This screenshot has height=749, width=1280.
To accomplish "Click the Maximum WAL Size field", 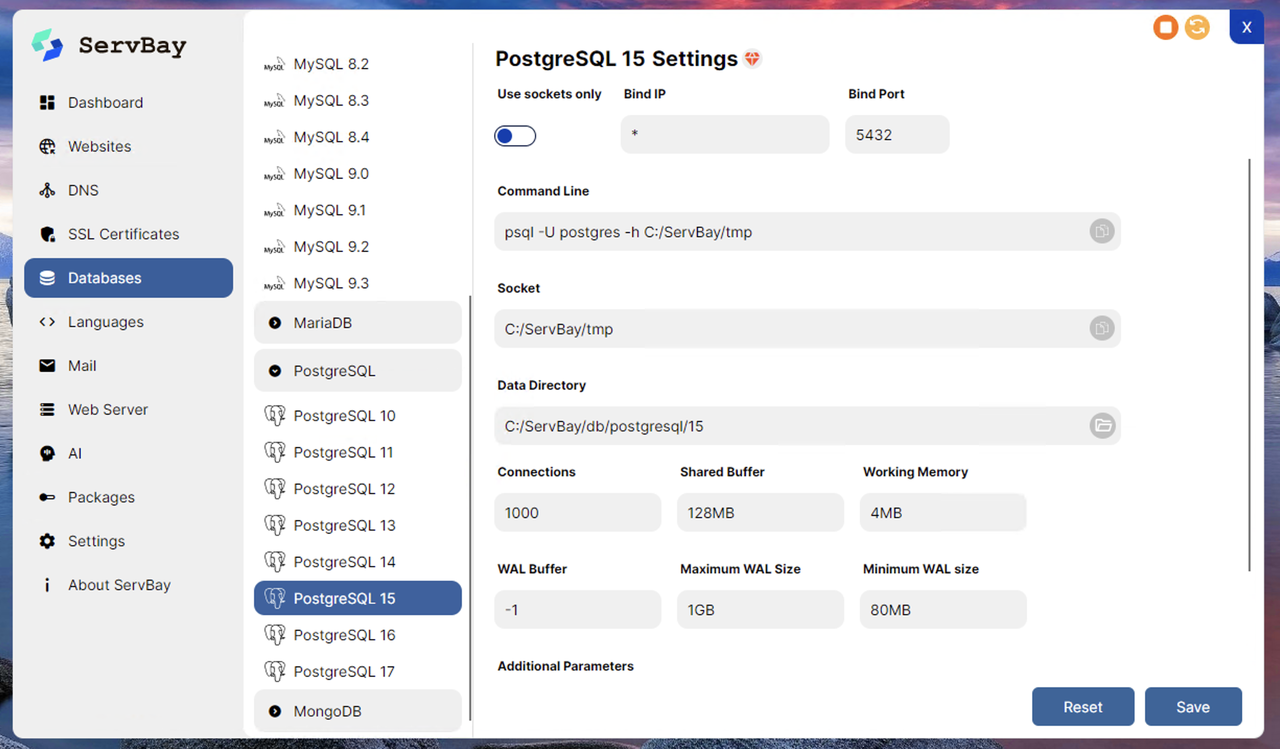I will (x=761, y=609).
